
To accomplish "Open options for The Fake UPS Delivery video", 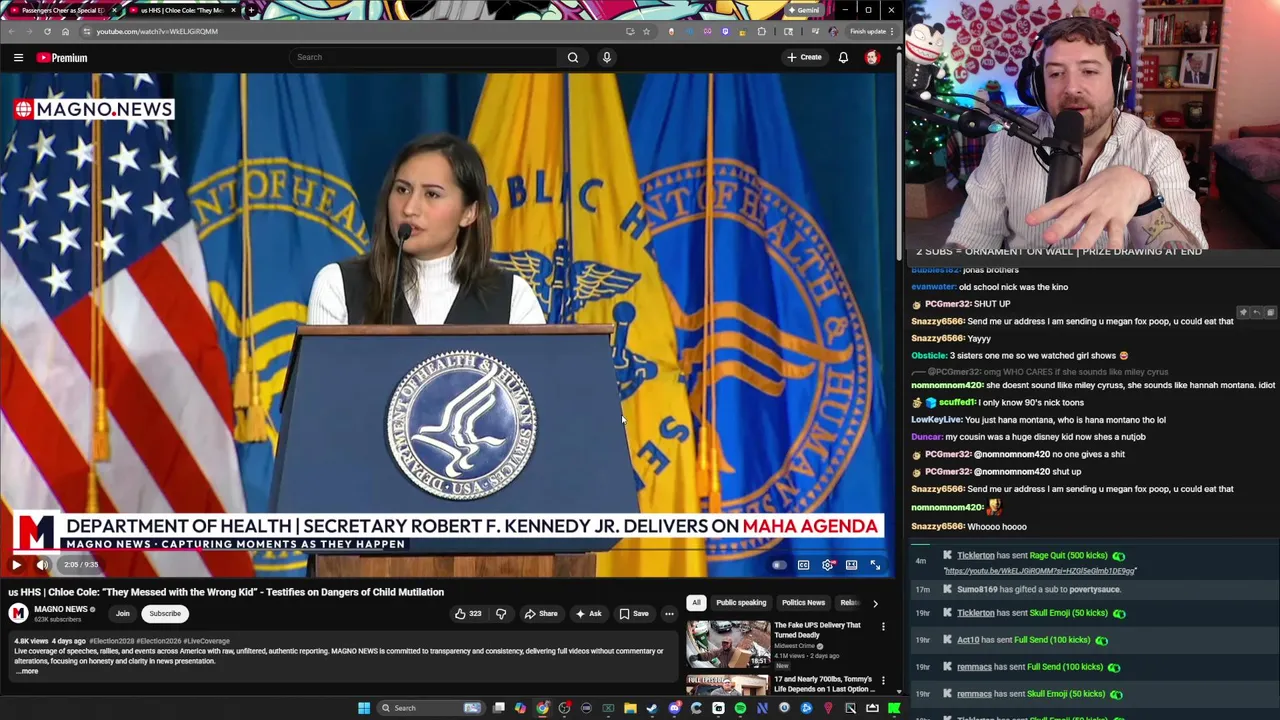I will coord(883,627).
